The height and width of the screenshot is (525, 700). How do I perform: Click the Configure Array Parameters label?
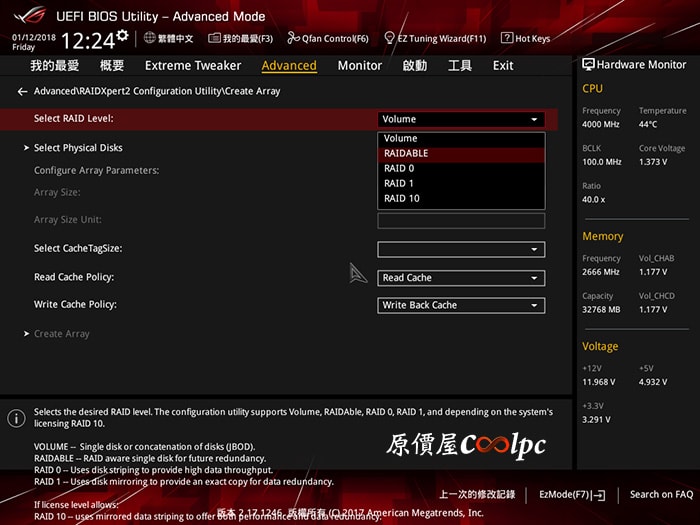pos(96,171)
